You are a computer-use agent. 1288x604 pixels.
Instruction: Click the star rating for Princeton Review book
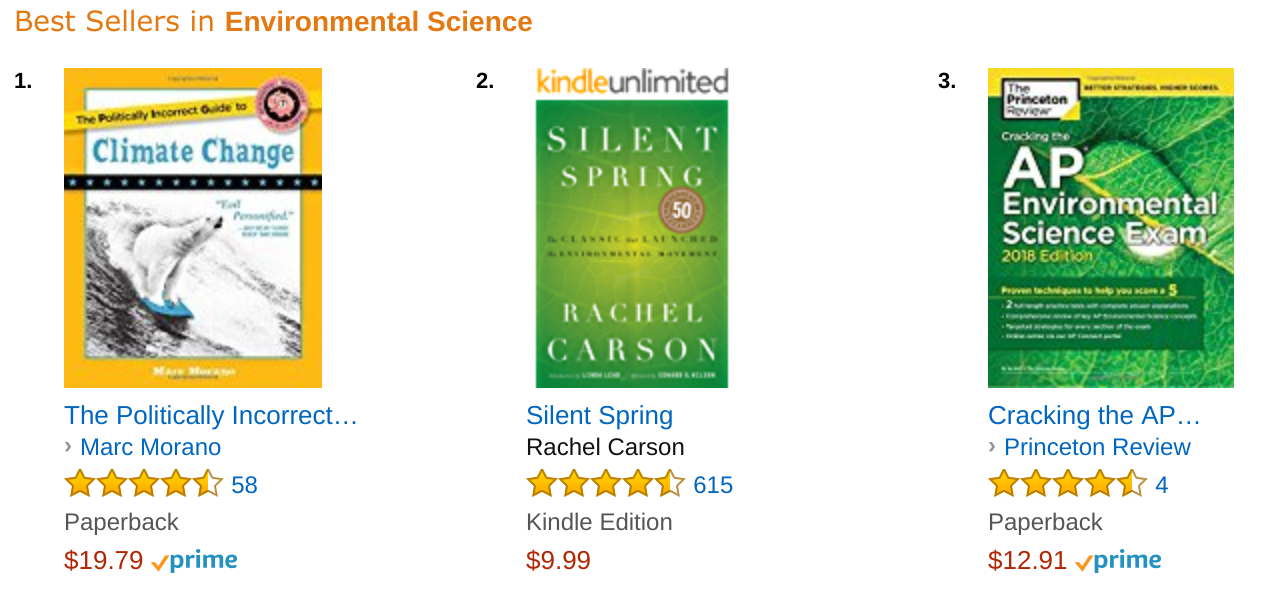pyautogui.click(x=1067, y=485)
